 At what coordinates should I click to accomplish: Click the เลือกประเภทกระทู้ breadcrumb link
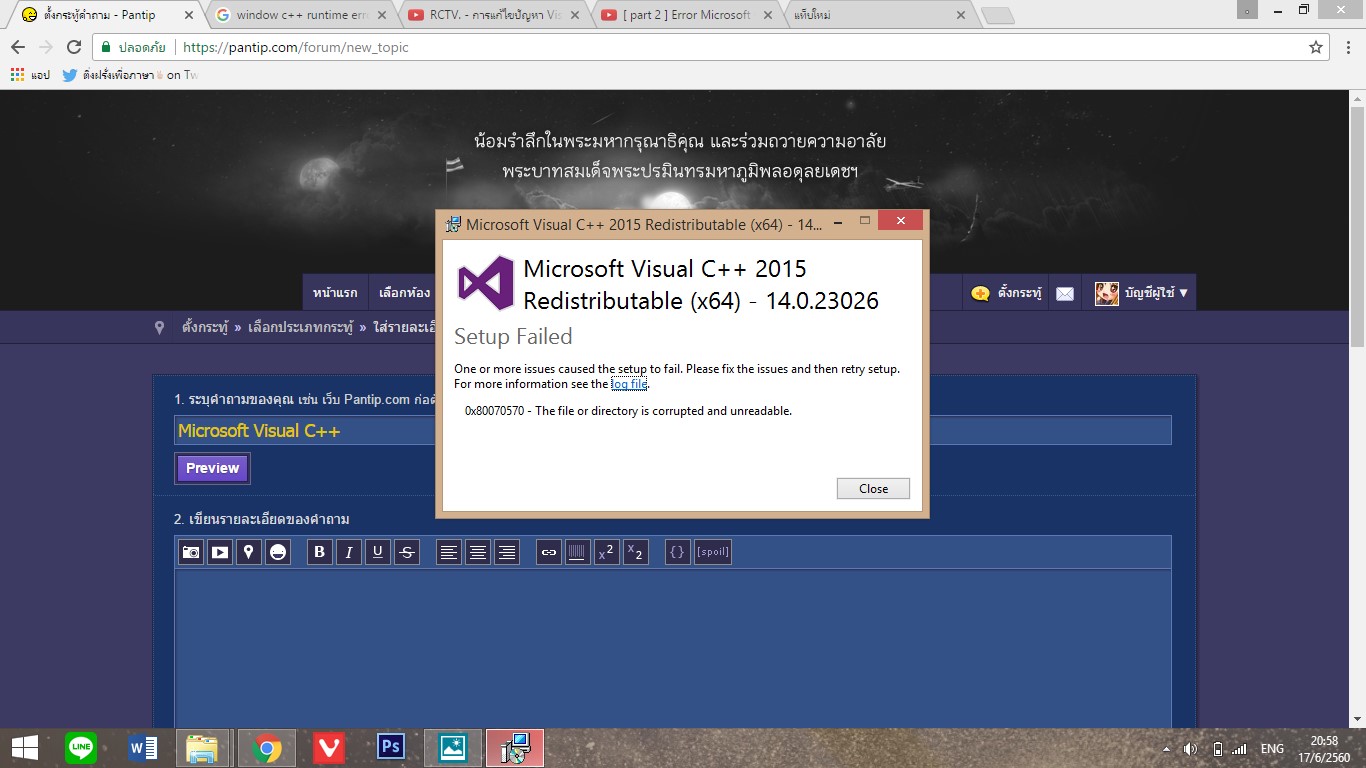tap(301, 327)
